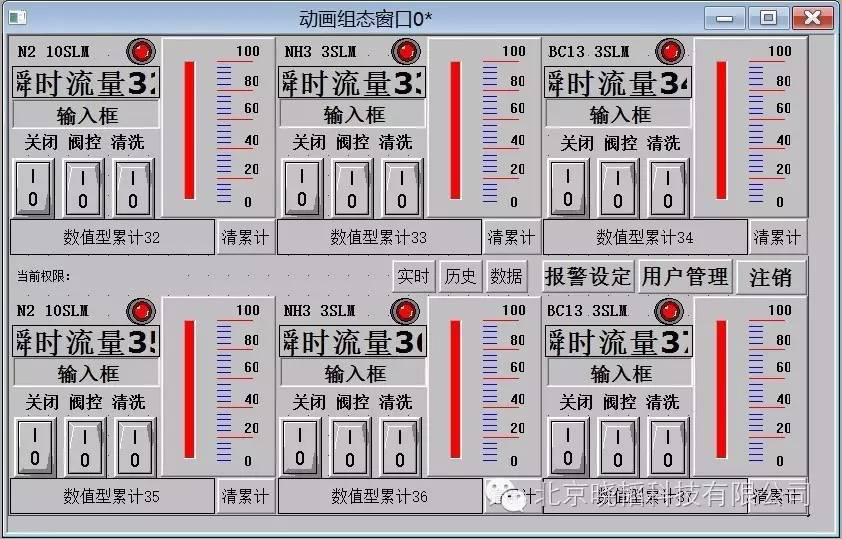Click the red lamp in bottom NH3 3SLM panel

(405, 311)
